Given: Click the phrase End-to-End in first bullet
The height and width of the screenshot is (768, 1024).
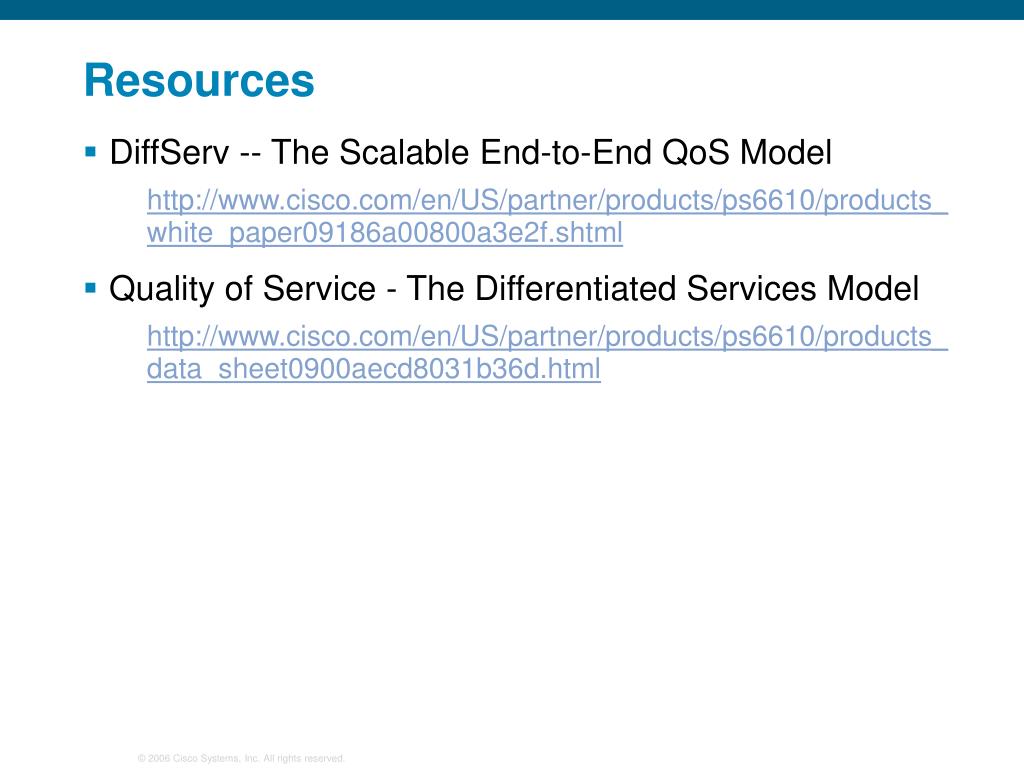Looking at the screenshot, I should [566, 152].
